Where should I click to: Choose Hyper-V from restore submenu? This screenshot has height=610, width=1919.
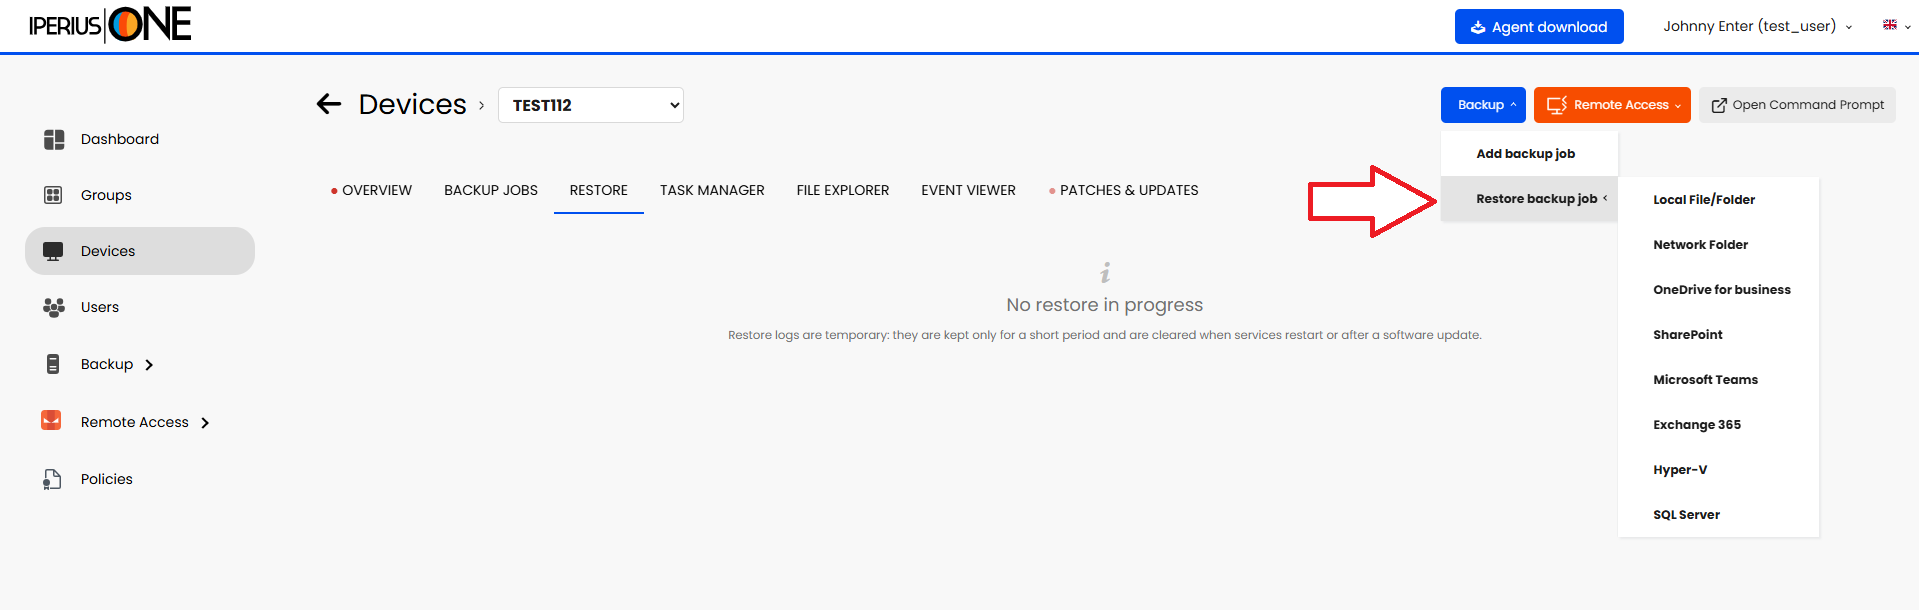pyautogui.click(x=1680, y=470)
